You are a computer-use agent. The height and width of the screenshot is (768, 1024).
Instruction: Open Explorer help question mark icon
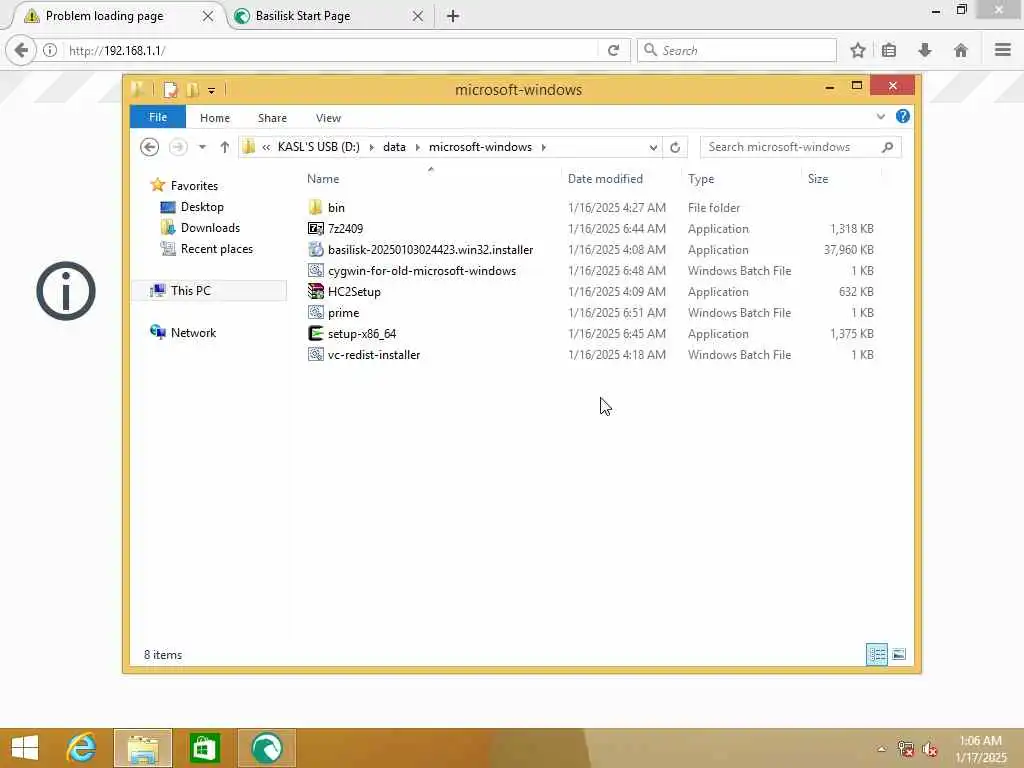tap(903, 116)
